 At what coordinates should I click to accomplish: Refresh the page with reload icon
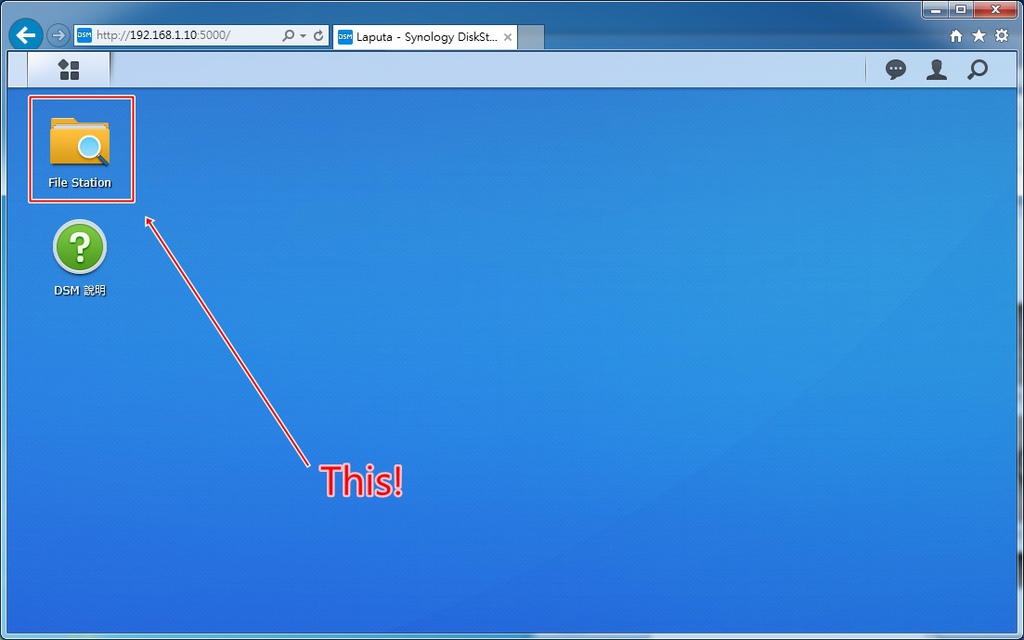pos(319,35)
